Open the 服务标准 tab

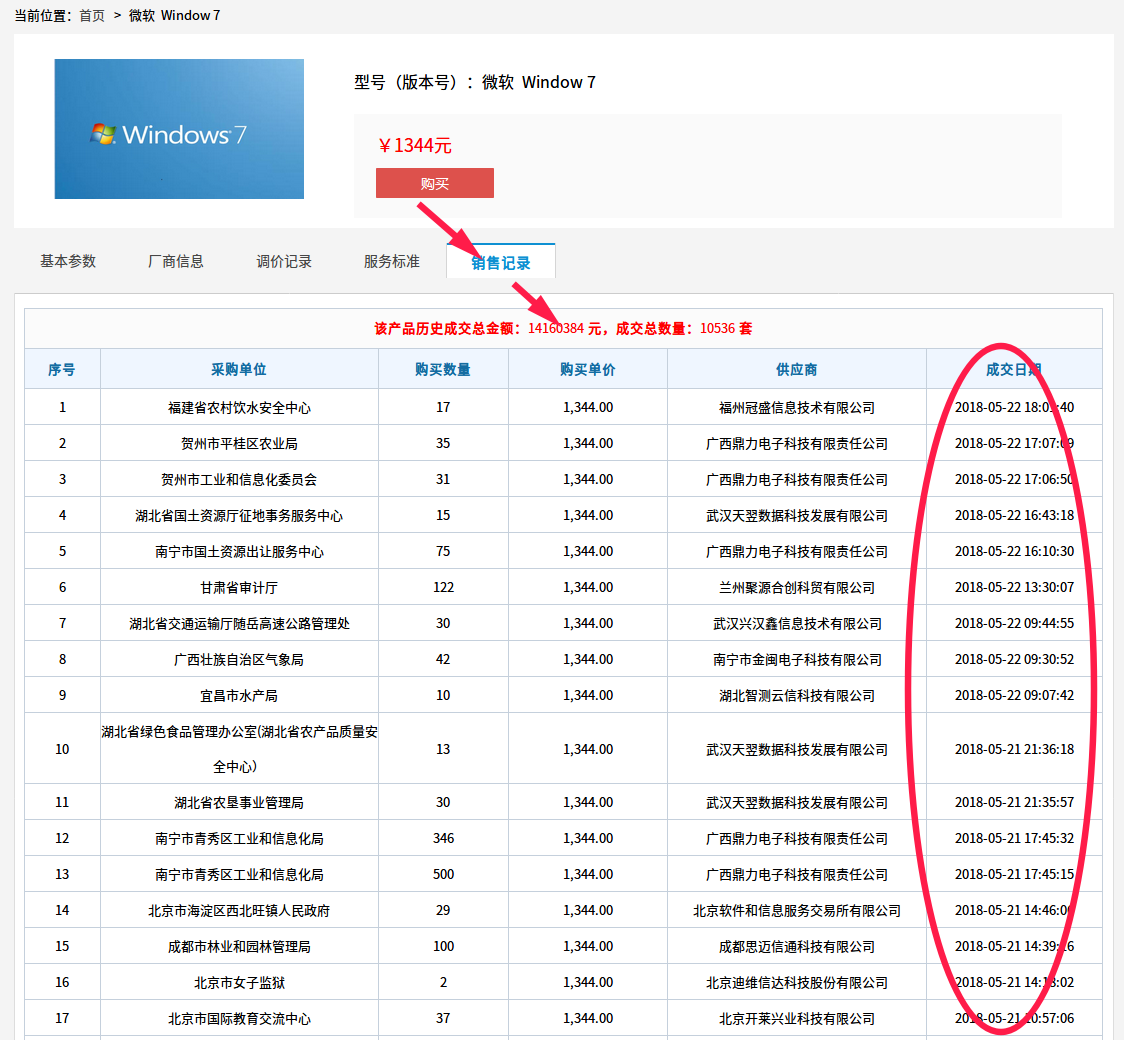point(391,262)
